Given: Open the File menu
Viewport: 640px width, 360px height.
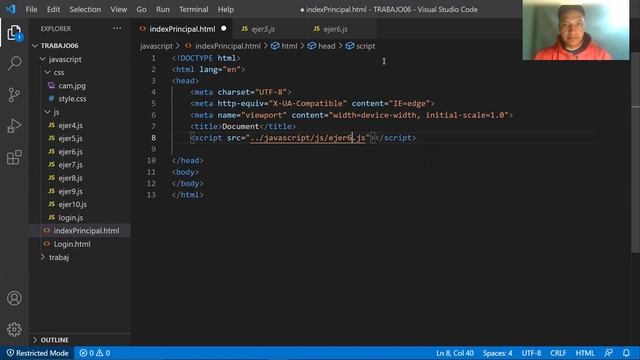Looking at the screenshot, I should (31, 9).
